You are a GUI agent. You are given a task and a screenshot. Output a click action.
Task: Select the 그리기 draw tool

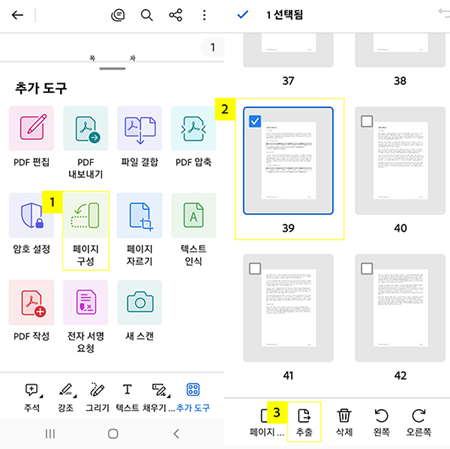[97, 398]
